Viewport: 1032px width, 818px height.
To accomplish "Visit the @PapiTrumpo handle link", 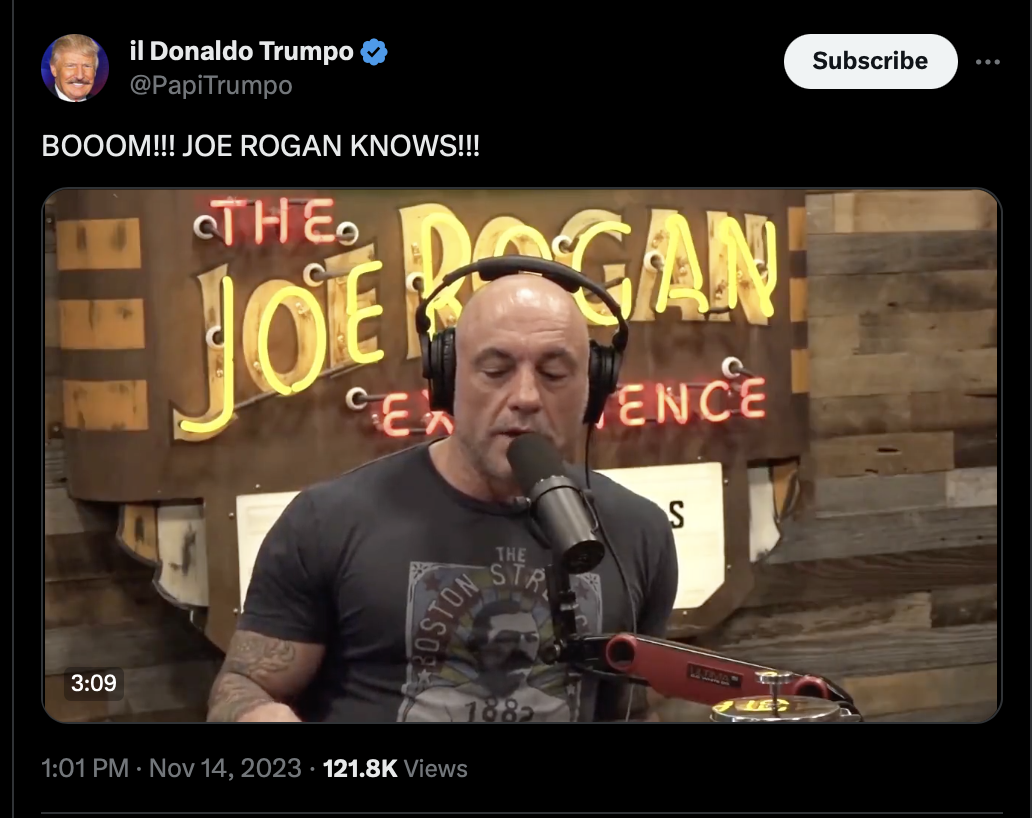I will point(211,86).
